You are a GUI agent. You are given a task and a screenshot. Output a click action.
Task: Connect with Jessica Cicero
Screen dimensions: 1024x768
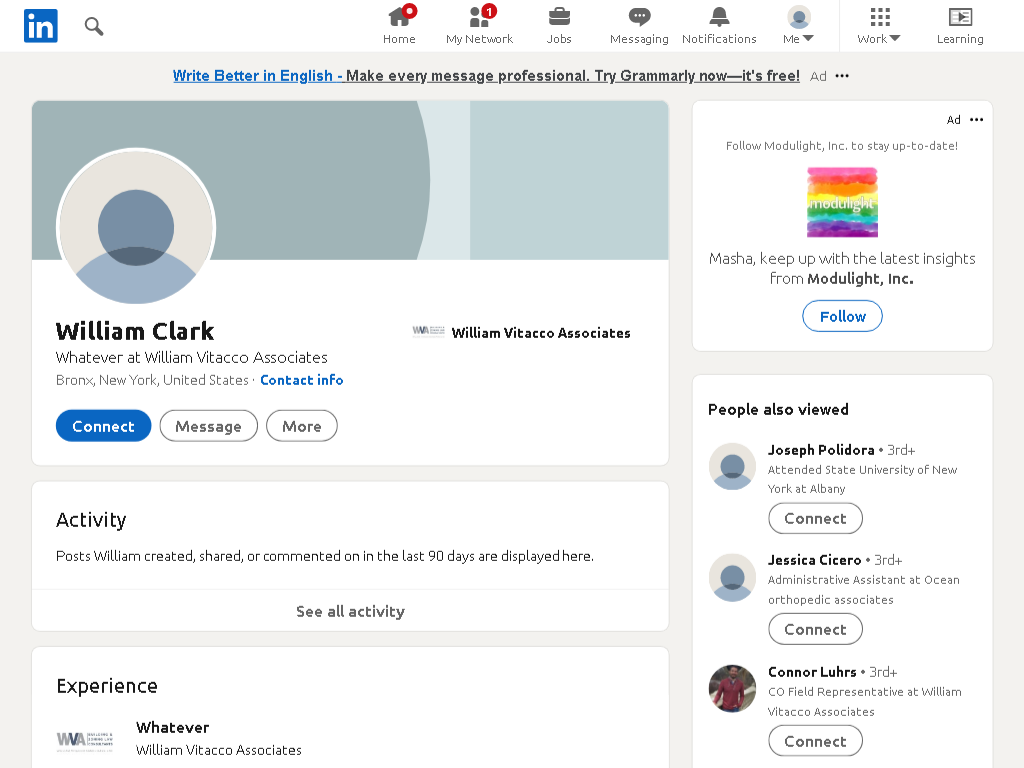pyautogui.click(x=815, y=630)
